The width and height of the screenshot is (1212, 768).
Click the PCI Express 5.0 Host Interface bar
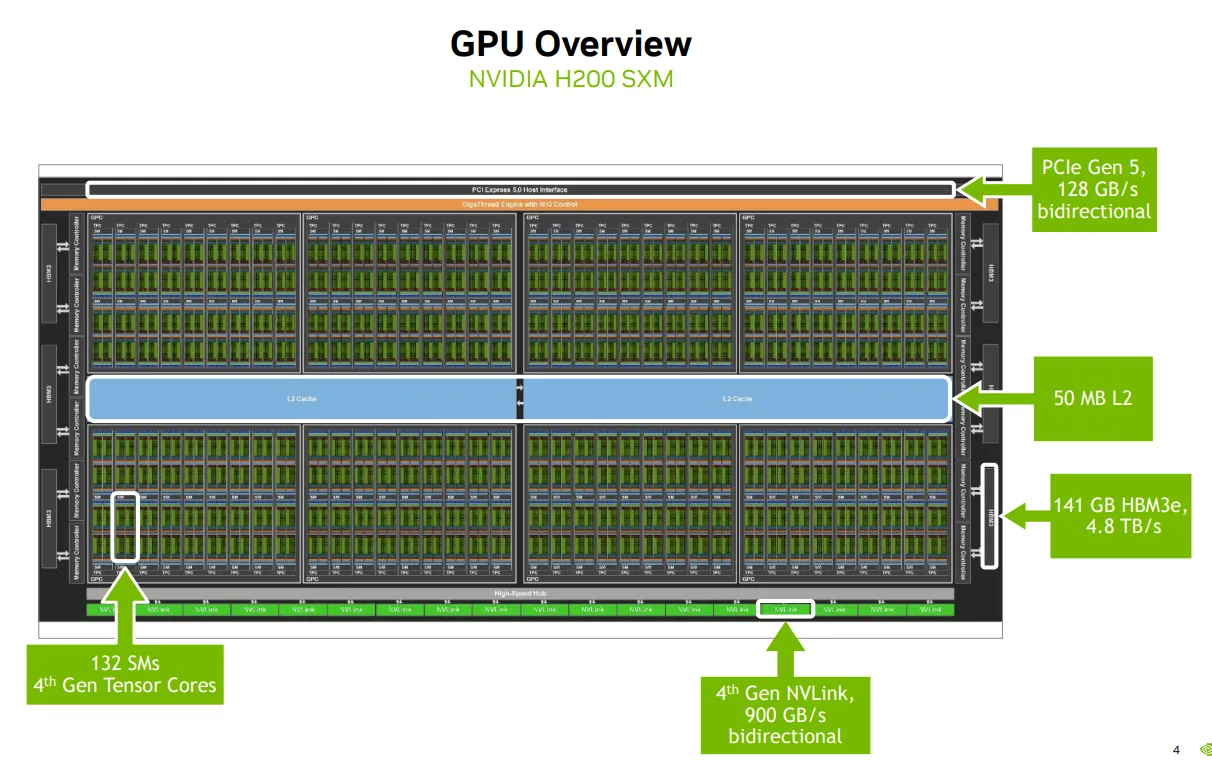(x=520, y=189)
